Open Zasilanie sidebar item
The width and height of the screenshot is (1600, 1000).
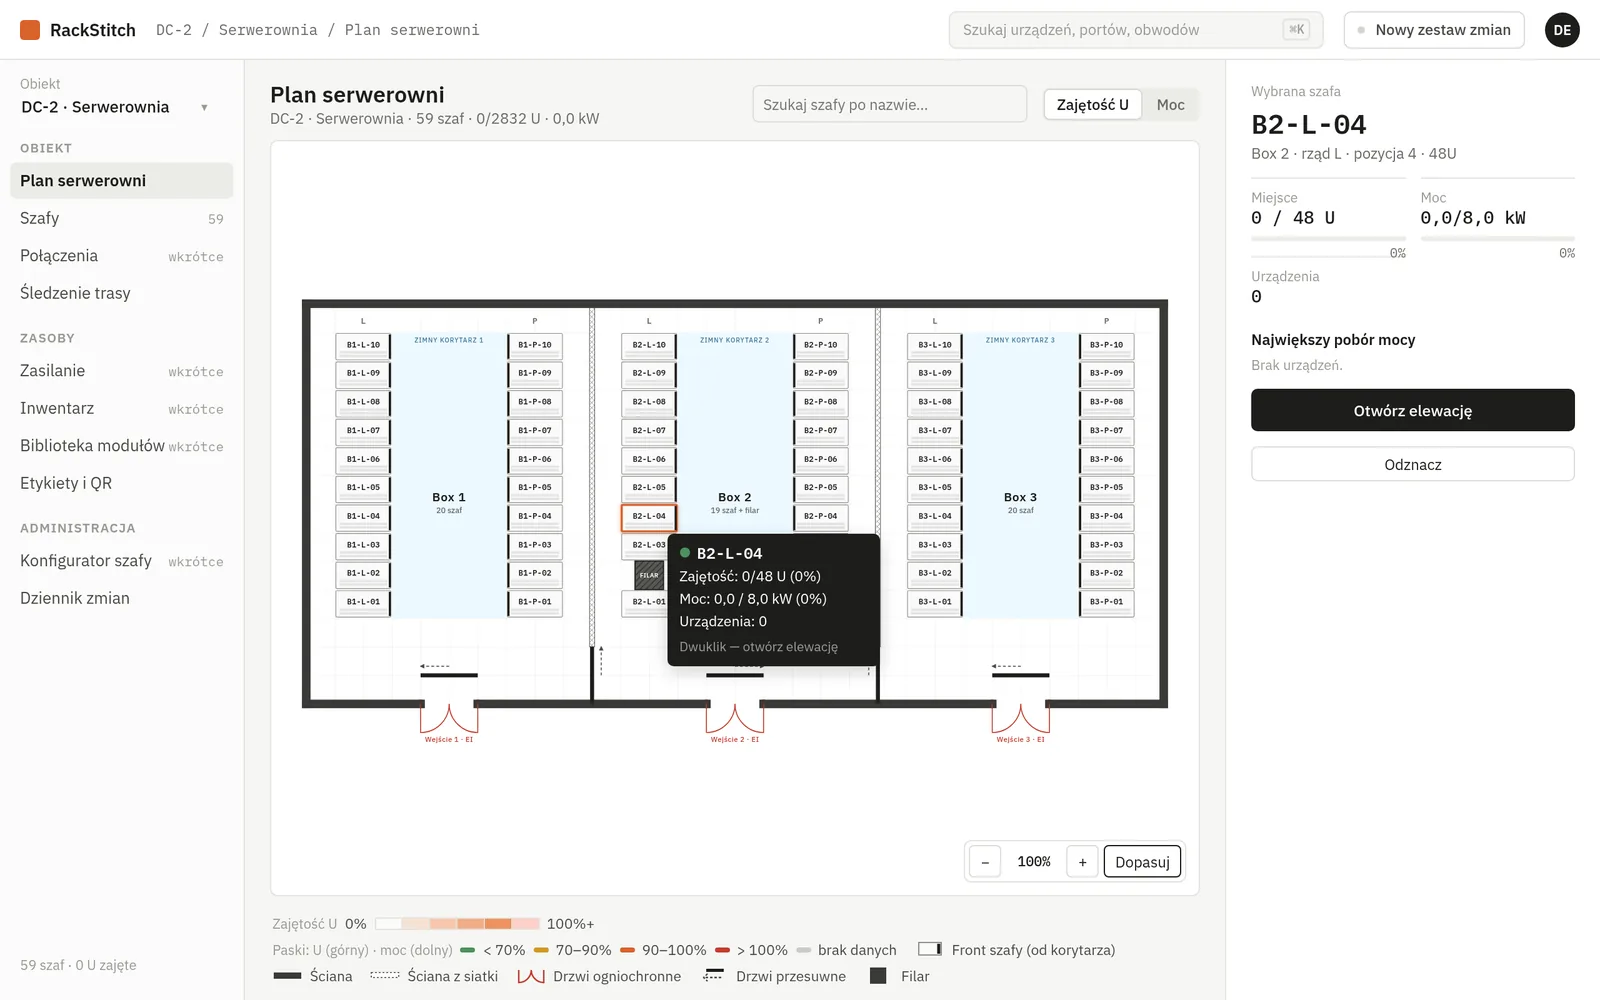(x=121, y=371)
